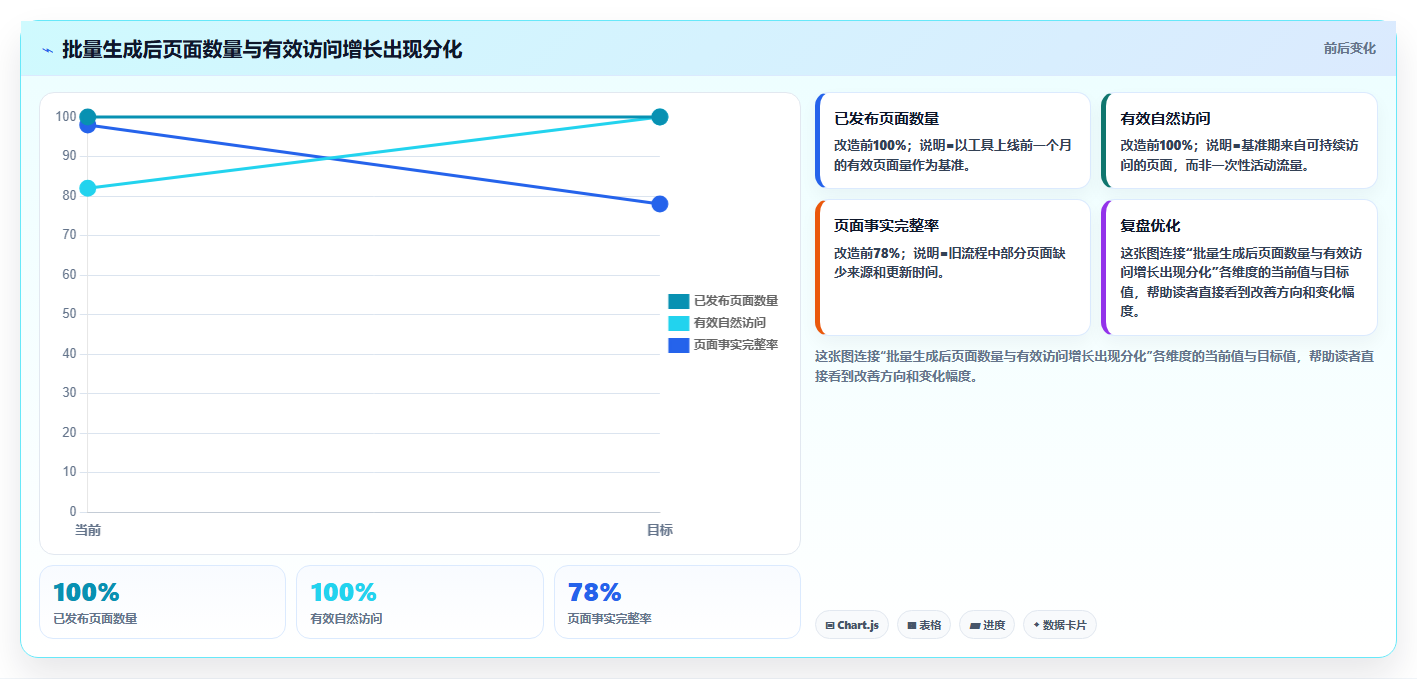
Task: Click the 当前 x-axis label
Action: [x=88, y=530]
